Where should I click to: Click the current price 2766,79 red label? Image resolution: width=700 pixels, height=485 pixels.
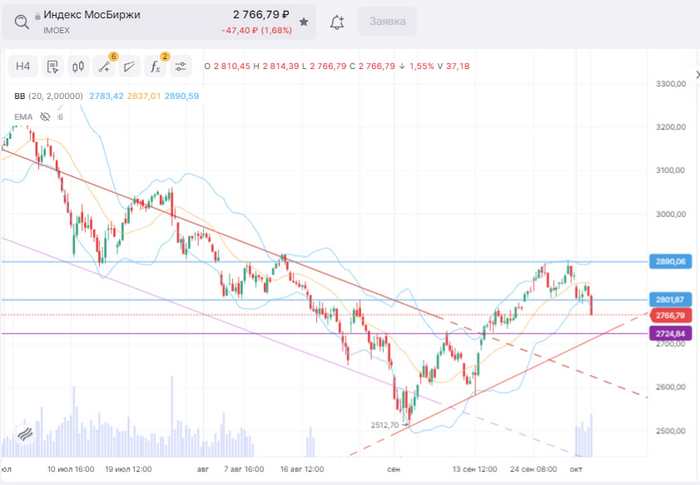click(x=672, y=315)
